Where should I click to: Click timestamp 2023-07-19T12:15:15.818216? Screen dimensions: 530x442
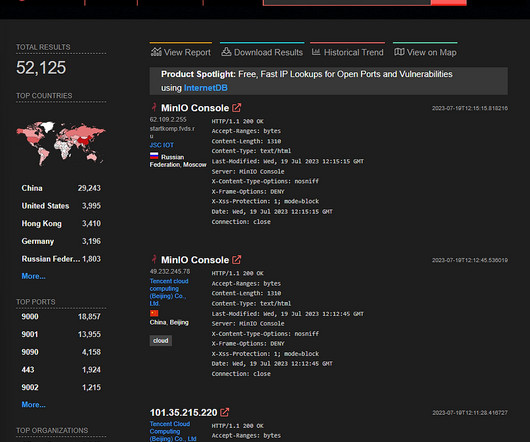470,108
